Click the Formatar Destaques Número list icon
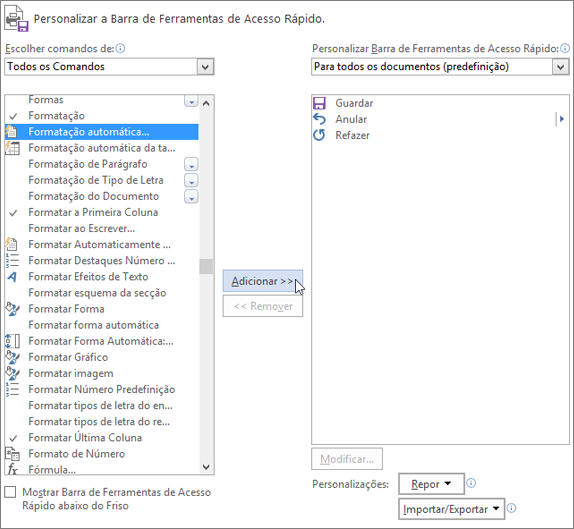 12,260
